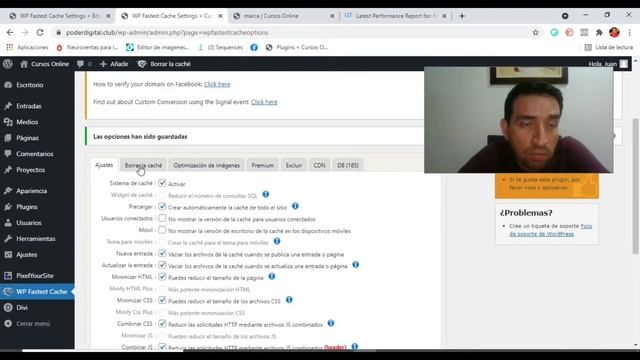This screenshot has width=640, height=360.
Task: Switch to Optimización de imágenes tab
Action: coord(207,165)
